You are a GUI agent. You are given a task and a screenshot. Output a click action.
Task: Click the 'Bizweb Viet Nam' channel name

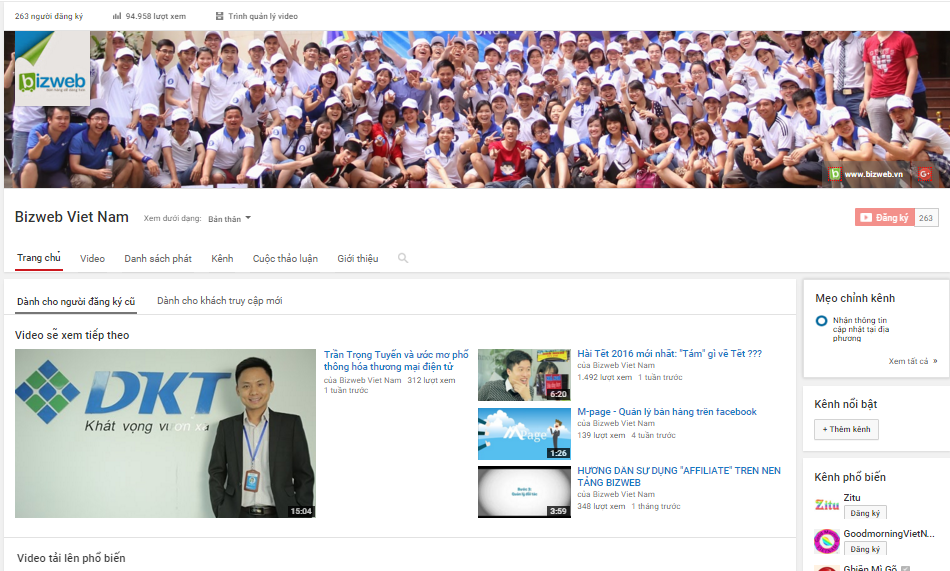click(x=71, y=217)
